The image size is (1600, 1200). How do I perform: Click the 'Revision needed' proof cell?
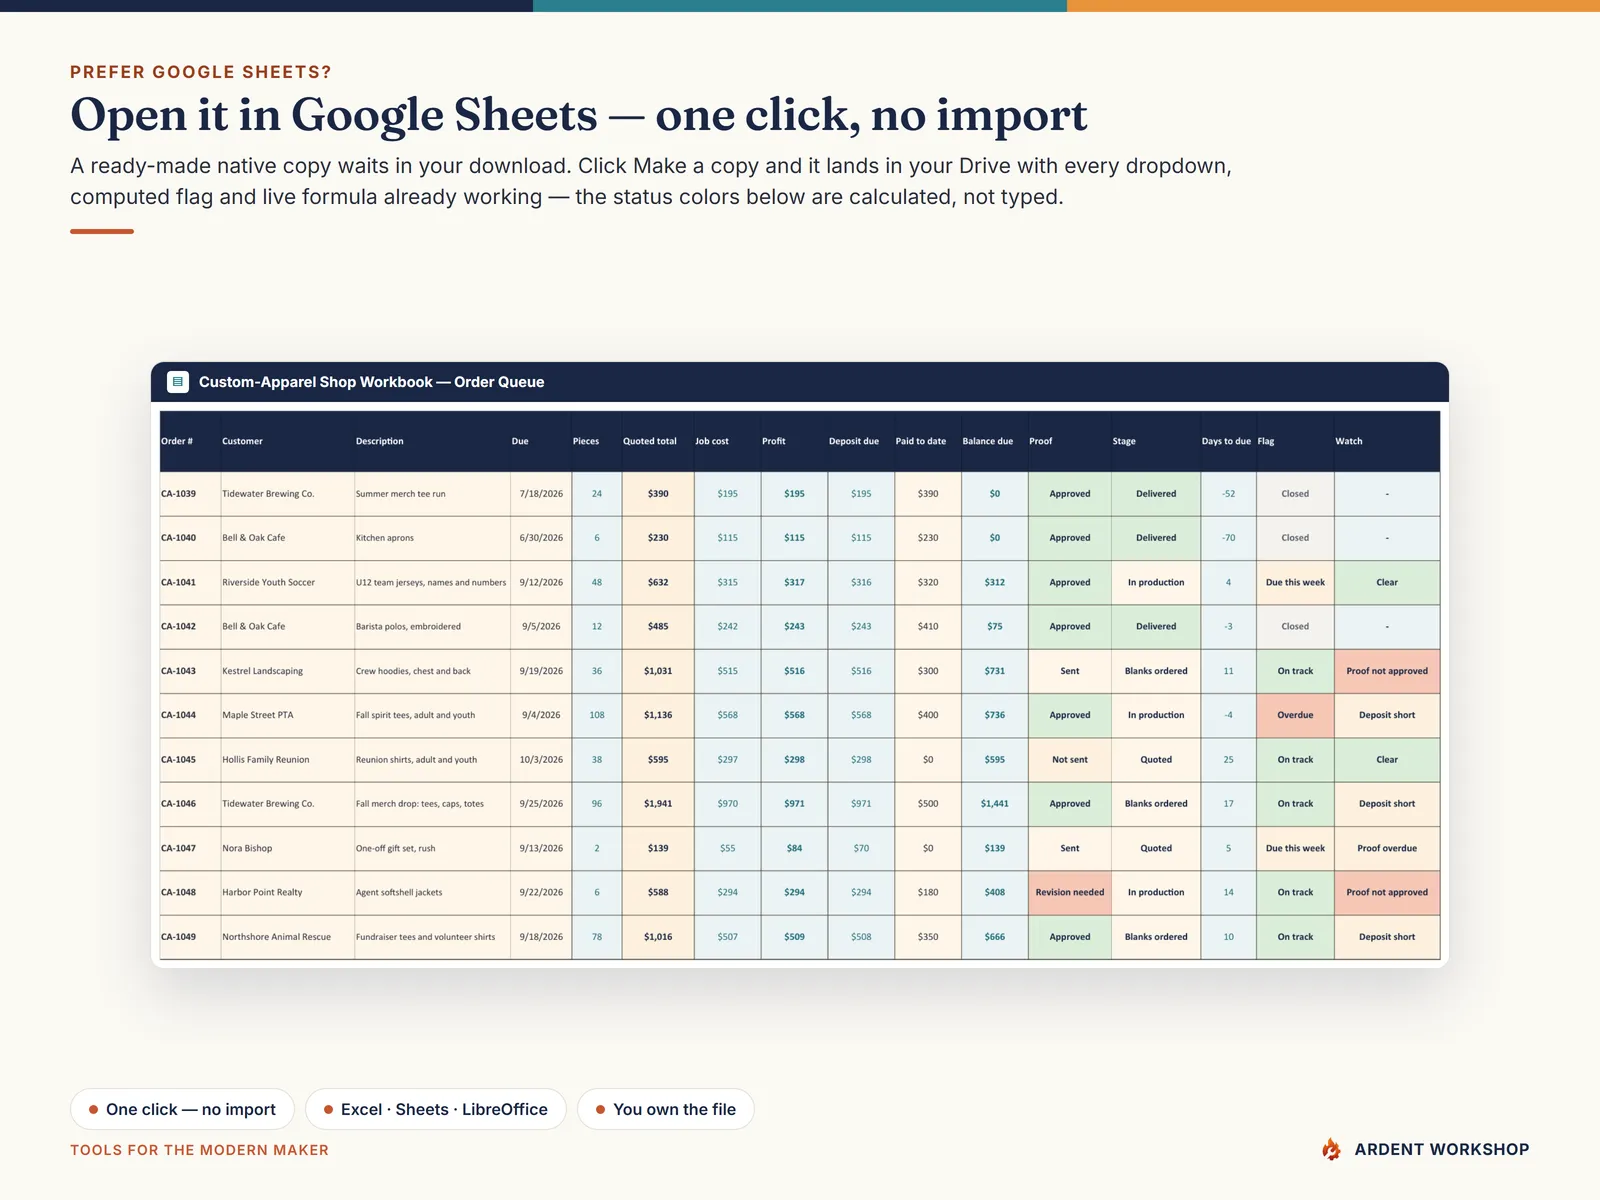(x=1070, y=892)
